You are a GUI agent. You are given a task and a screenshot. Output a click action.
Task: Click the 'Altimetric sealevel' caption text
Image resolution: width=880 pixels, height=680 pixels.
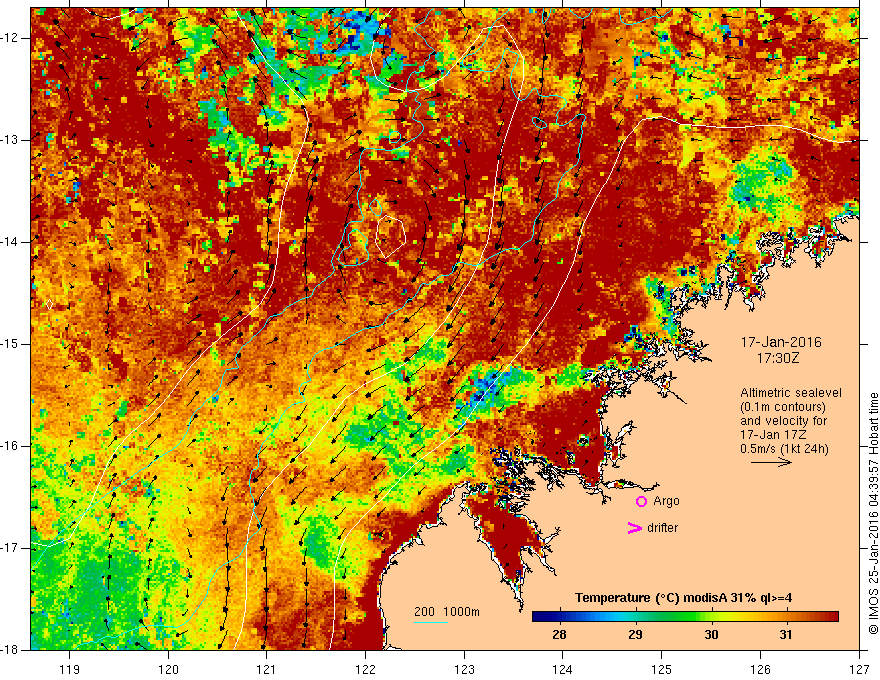pyautogui.click(x=790, y=393)
